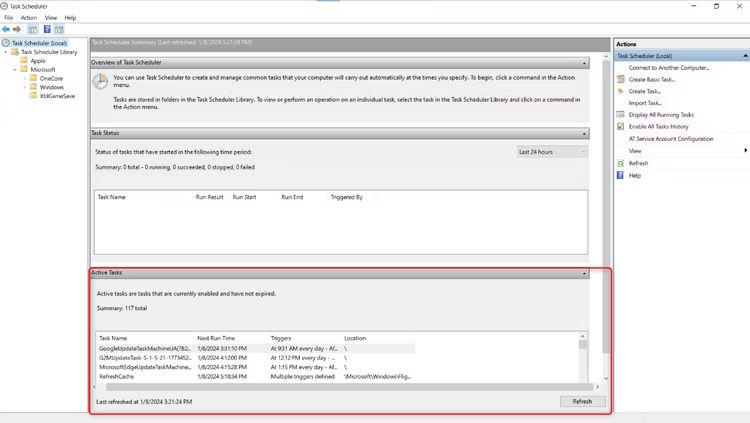This screenshot has height=423, width=750.
Task: Click Create Basic Task action
Action: click(652, 79)
